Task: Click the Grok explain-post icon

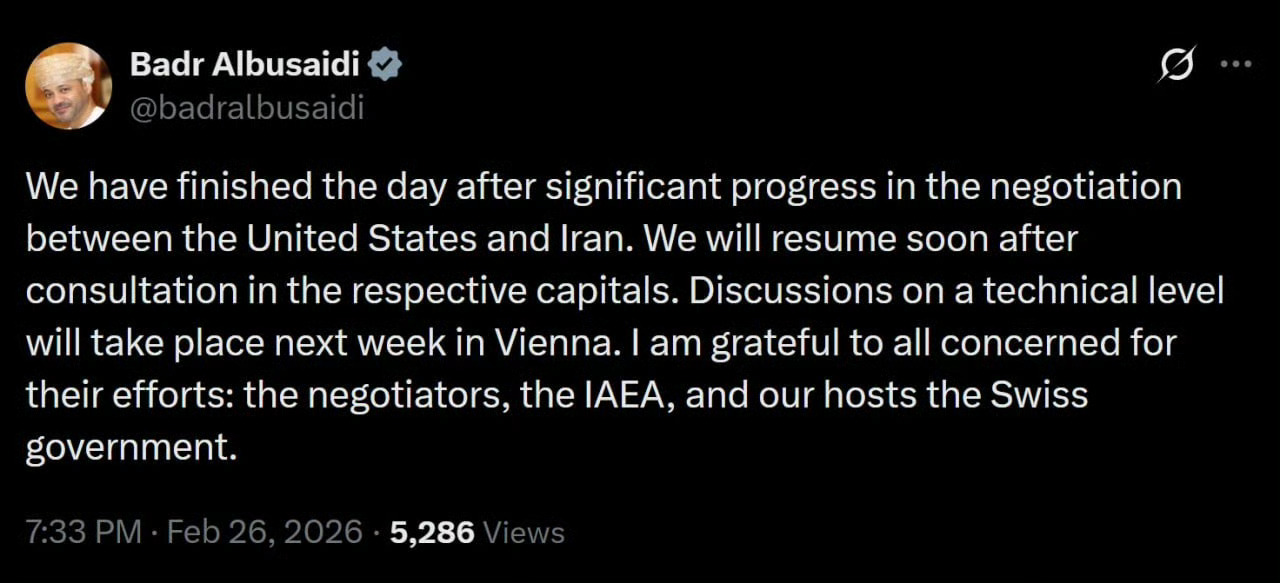Action: point(1176,65)
